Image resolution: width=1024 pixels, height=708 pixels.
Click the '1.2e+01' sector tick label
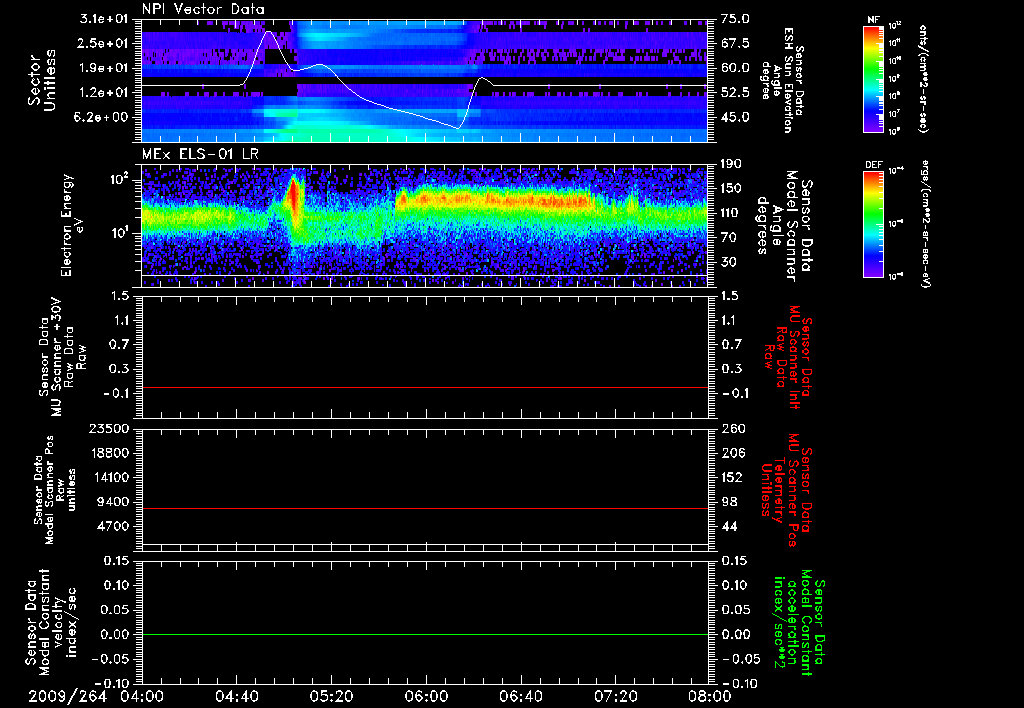(x=104, y=93)
